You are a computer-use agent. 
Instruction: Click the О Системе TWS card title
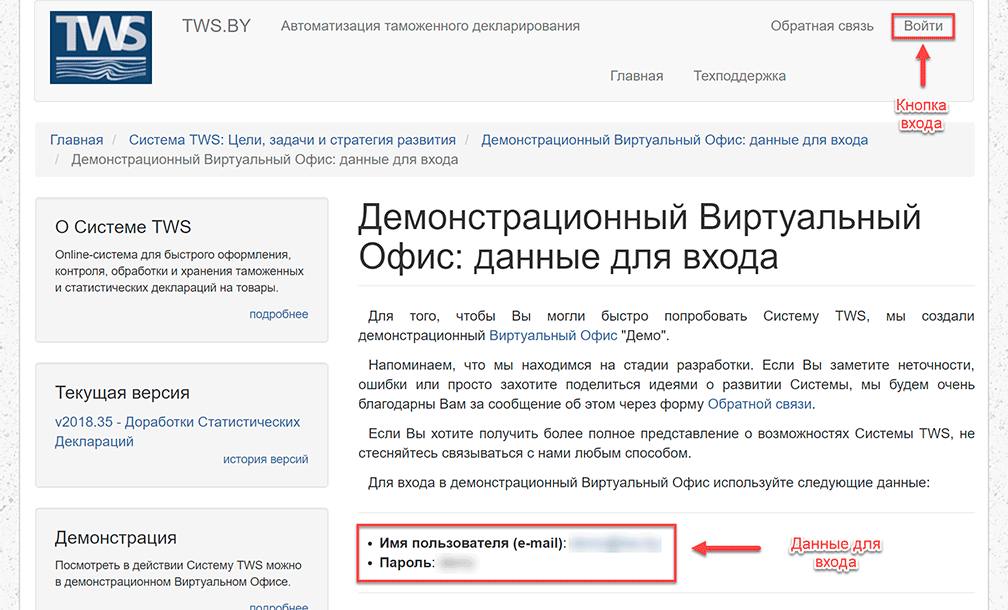coord(123,227)
